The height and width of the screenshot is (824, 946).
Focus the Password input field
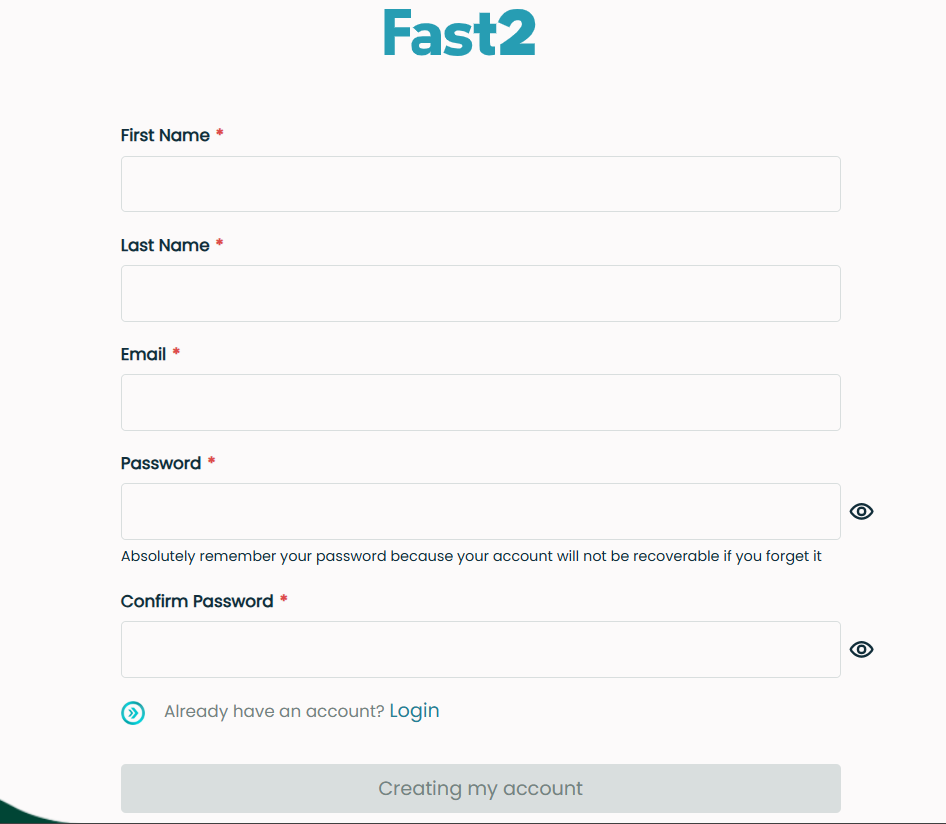[480, 511]
